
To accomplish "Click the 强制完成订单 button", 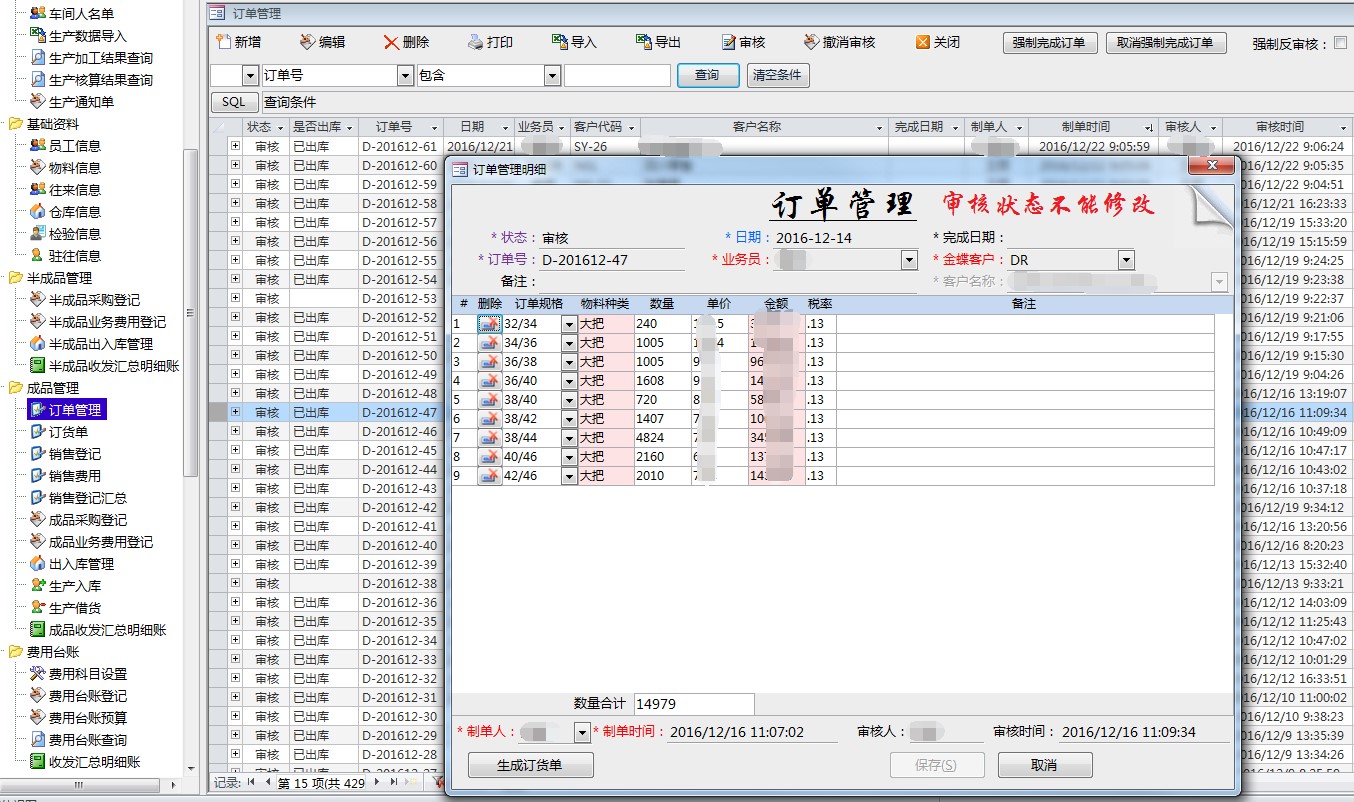I will (1050, 43).
